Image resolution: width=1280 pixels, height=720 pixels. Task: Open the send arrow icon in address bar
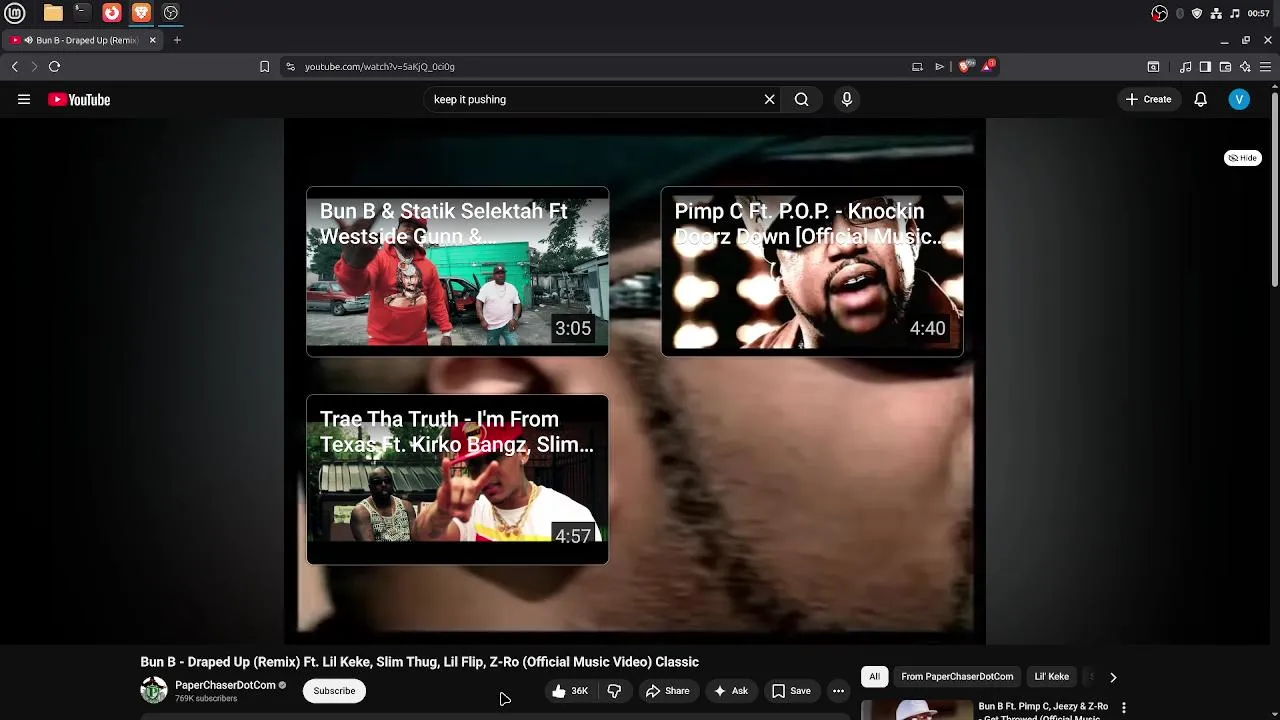pyautogui.click(x=939, y=66)
